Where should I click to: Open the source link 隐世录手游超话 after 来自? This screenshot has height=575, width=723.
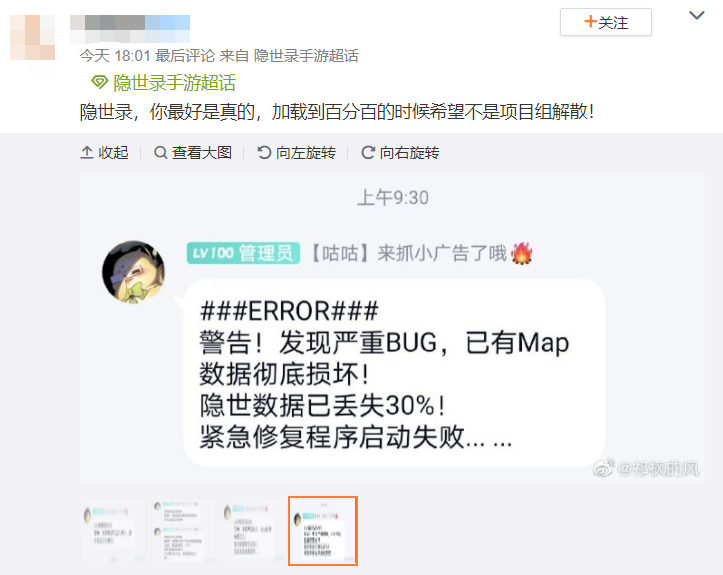pyautogui.click(x=306, y=56)
